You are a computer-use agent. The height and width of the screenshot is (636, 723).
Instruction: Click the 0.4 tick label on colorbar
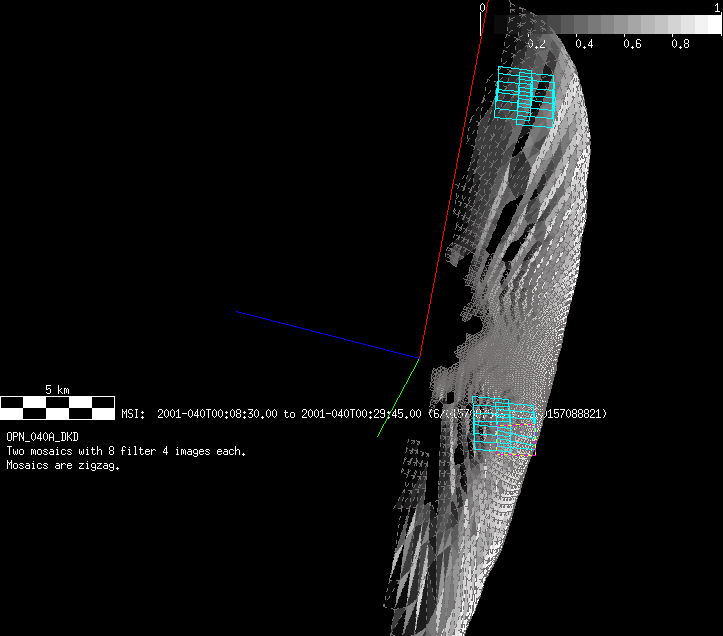(x=584, y=44)
